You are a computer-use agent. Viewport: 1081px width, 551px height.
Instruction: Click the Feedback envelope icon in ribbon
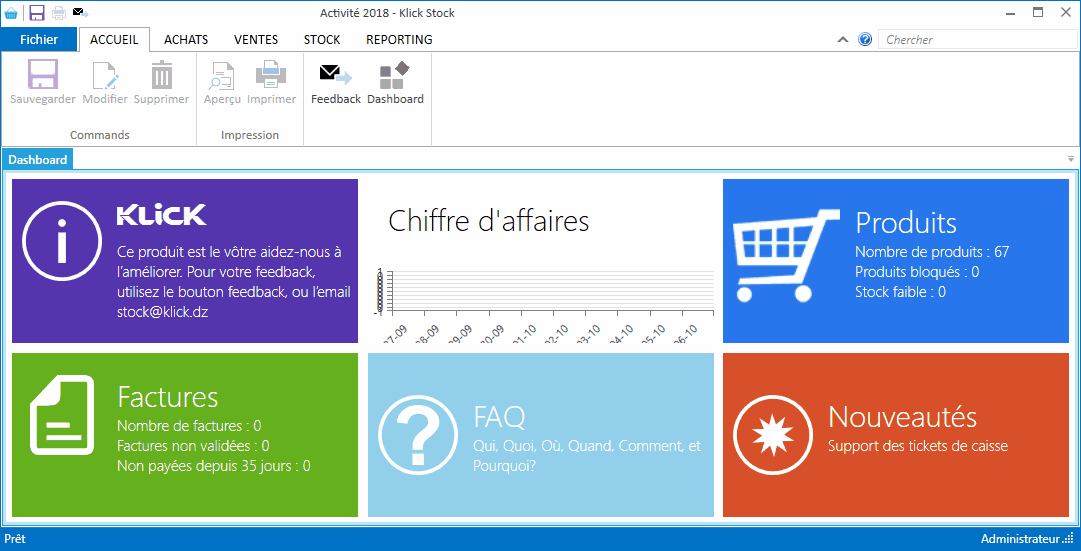coord(335,76)
